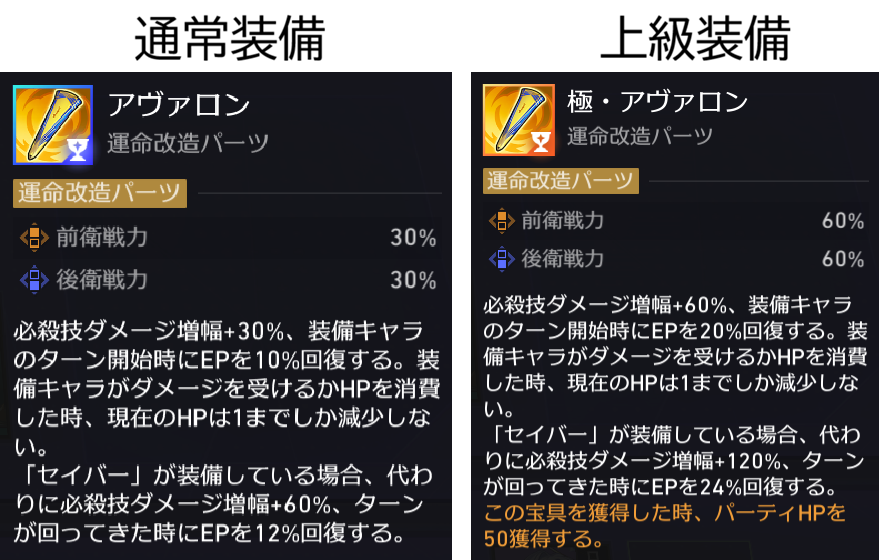The height and width of the screenshot is (560, 881).
Task: Click the 30% 前衛戦力 value
Action: (414, 238)
